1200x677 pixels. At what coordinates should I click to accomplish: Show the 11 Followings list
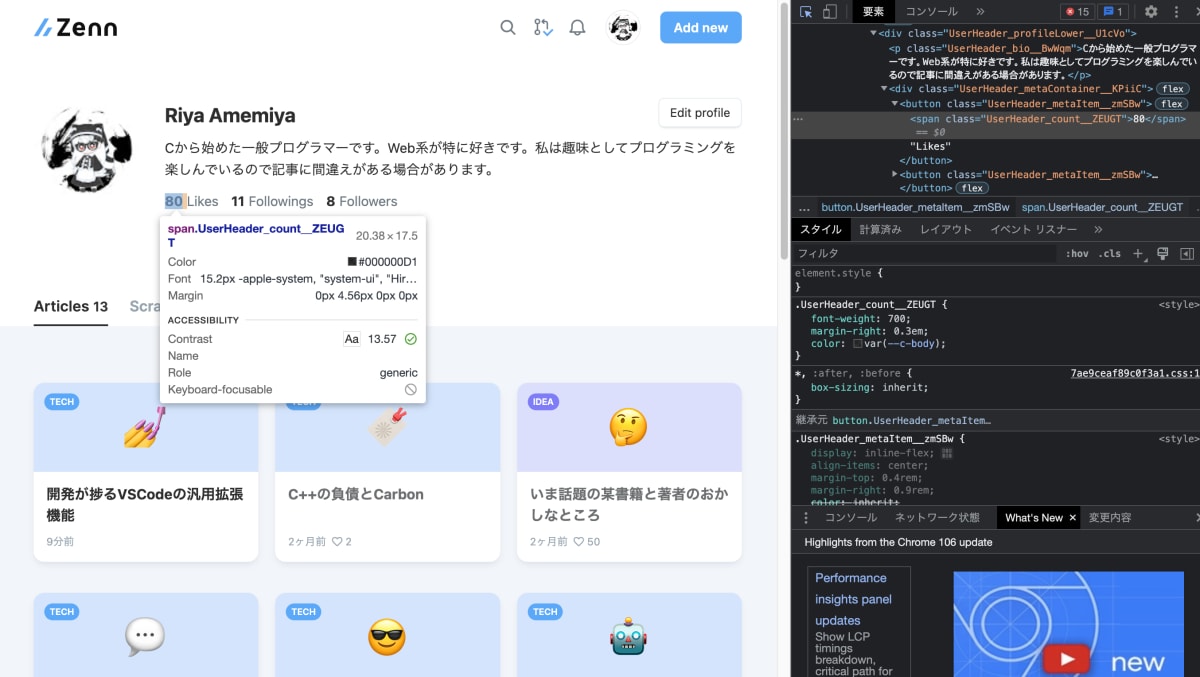(x=272, y=201)
